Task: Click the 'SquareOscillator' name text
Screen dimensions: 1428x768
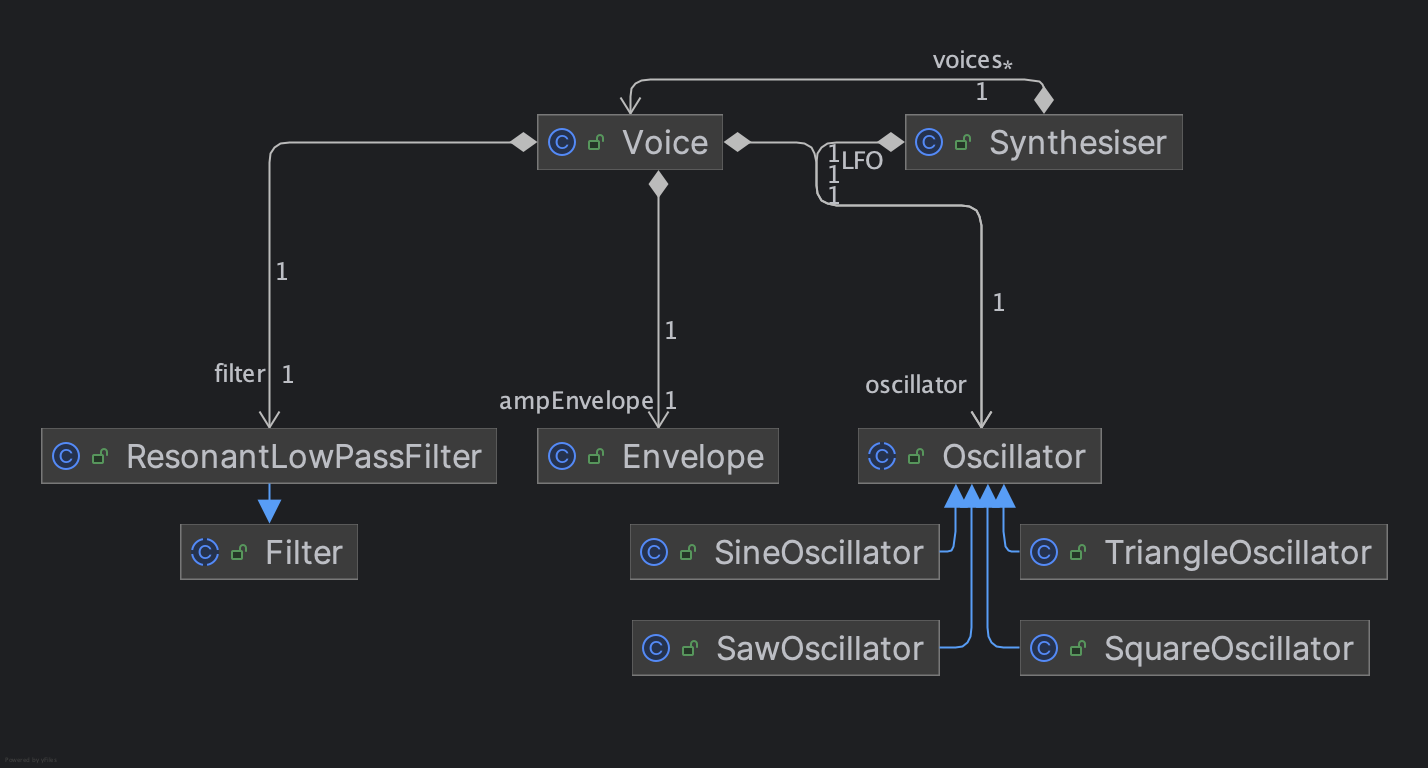Action: click(x=1229, y=648)
